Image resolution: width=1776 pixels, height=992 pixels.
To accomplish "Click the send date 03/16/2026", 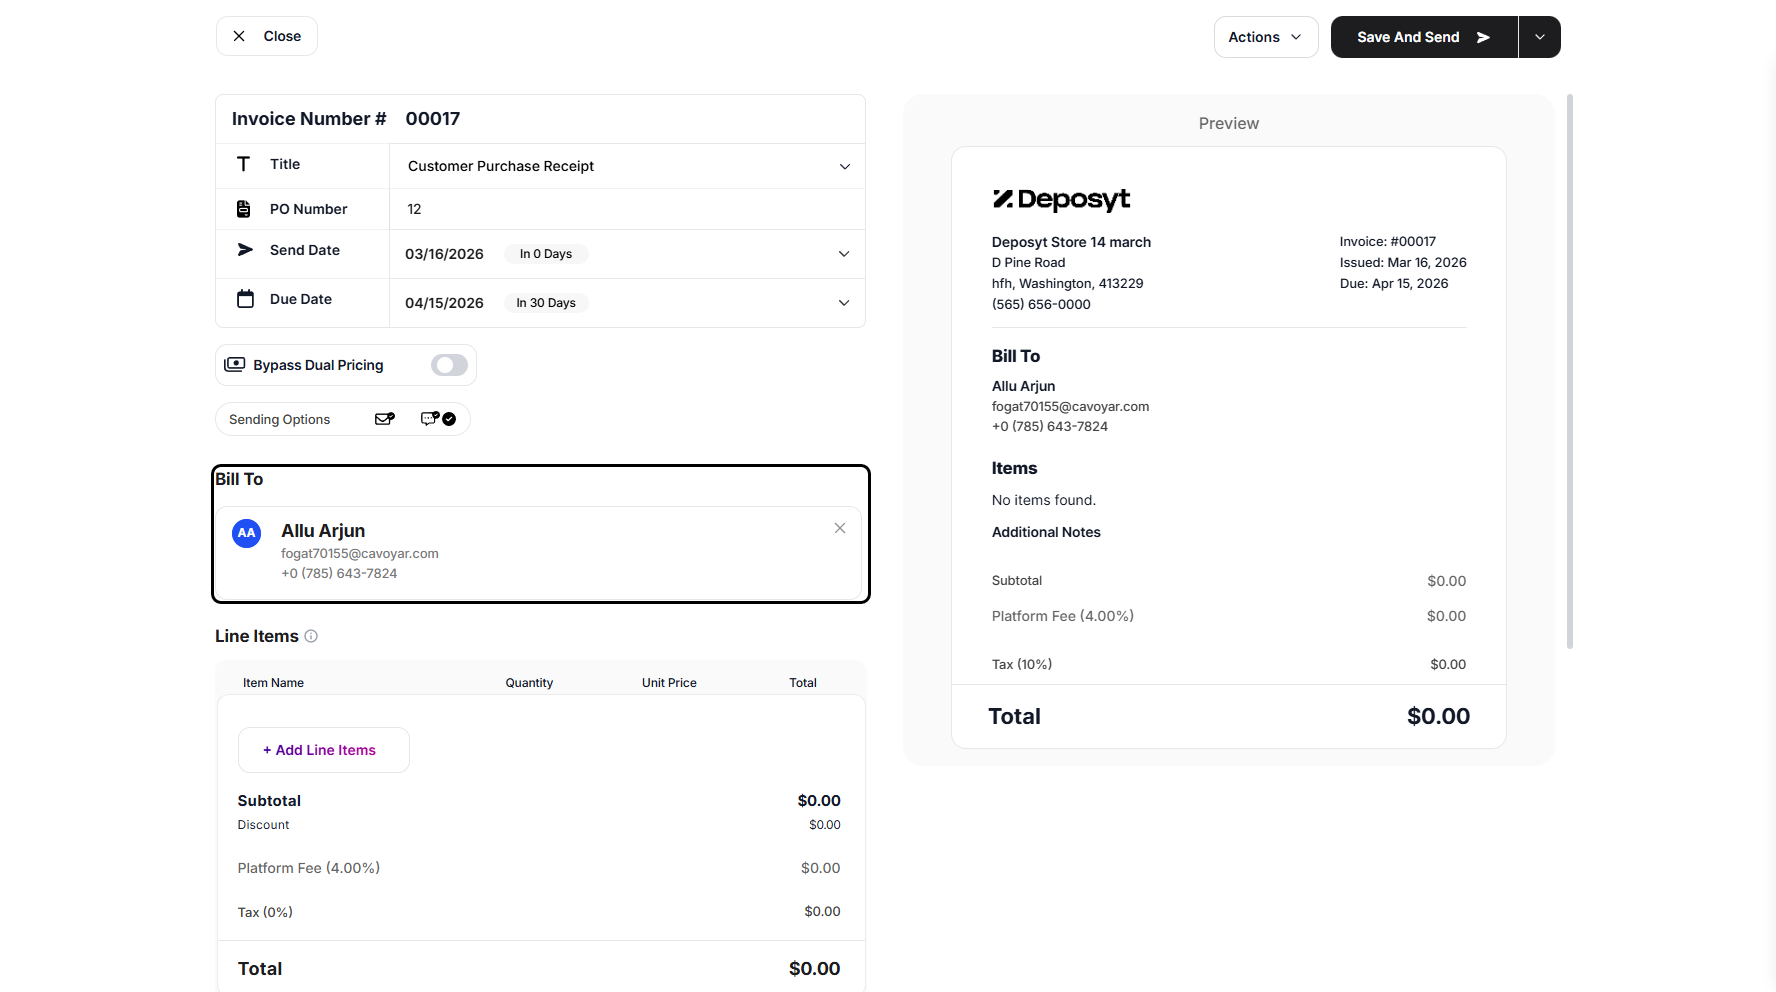I will [444, 254].
